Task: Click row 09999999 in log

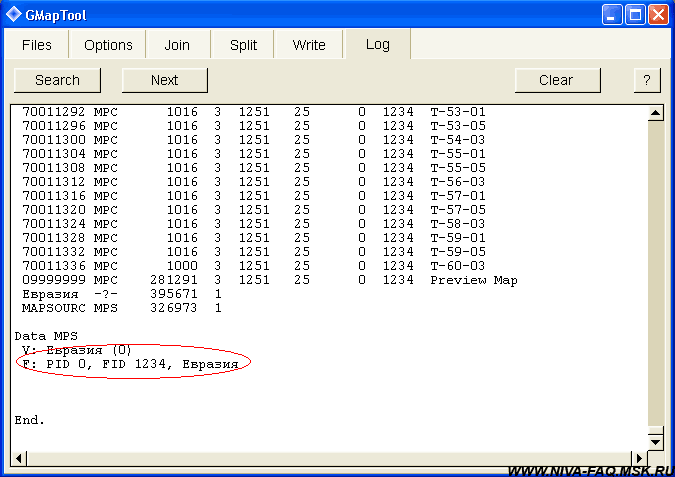Action: [269, 280]
